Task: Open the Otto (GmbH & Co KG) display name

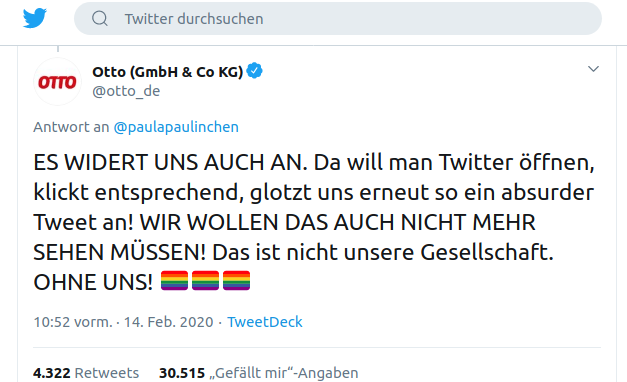Action: [168, 72]
